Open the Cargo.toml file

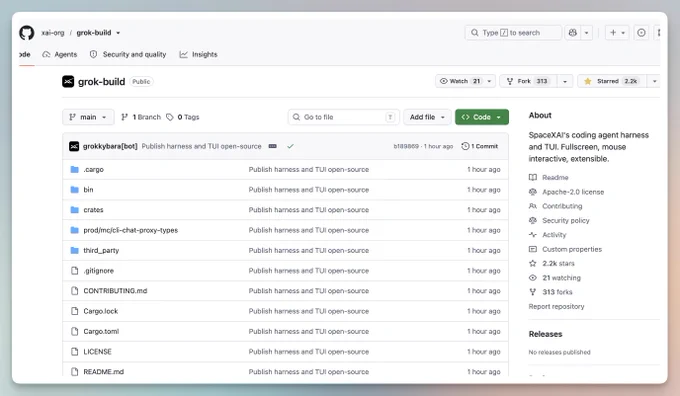point(101,331)
